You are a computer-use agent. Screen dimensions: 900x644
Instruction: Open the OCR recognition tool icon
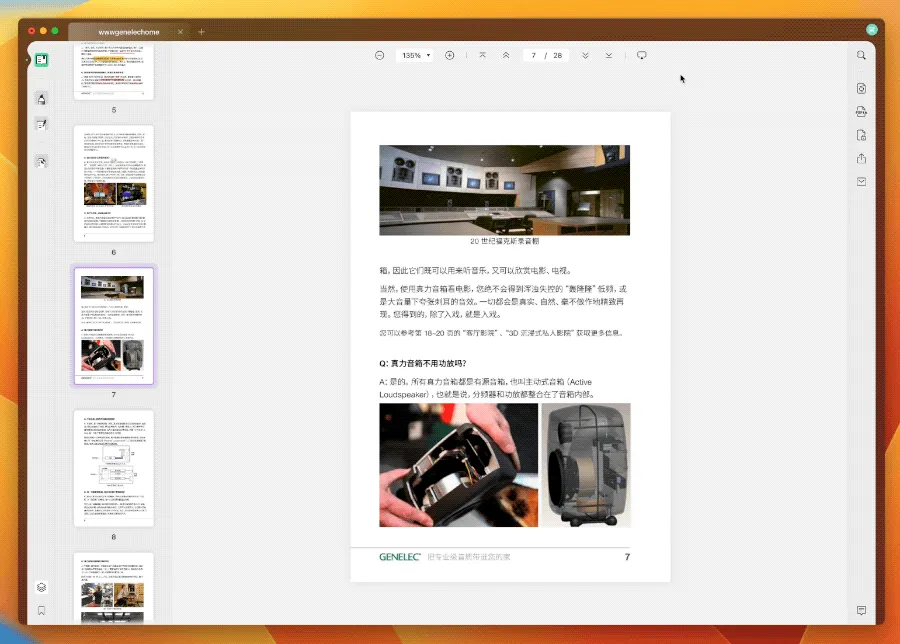point(861,88)
